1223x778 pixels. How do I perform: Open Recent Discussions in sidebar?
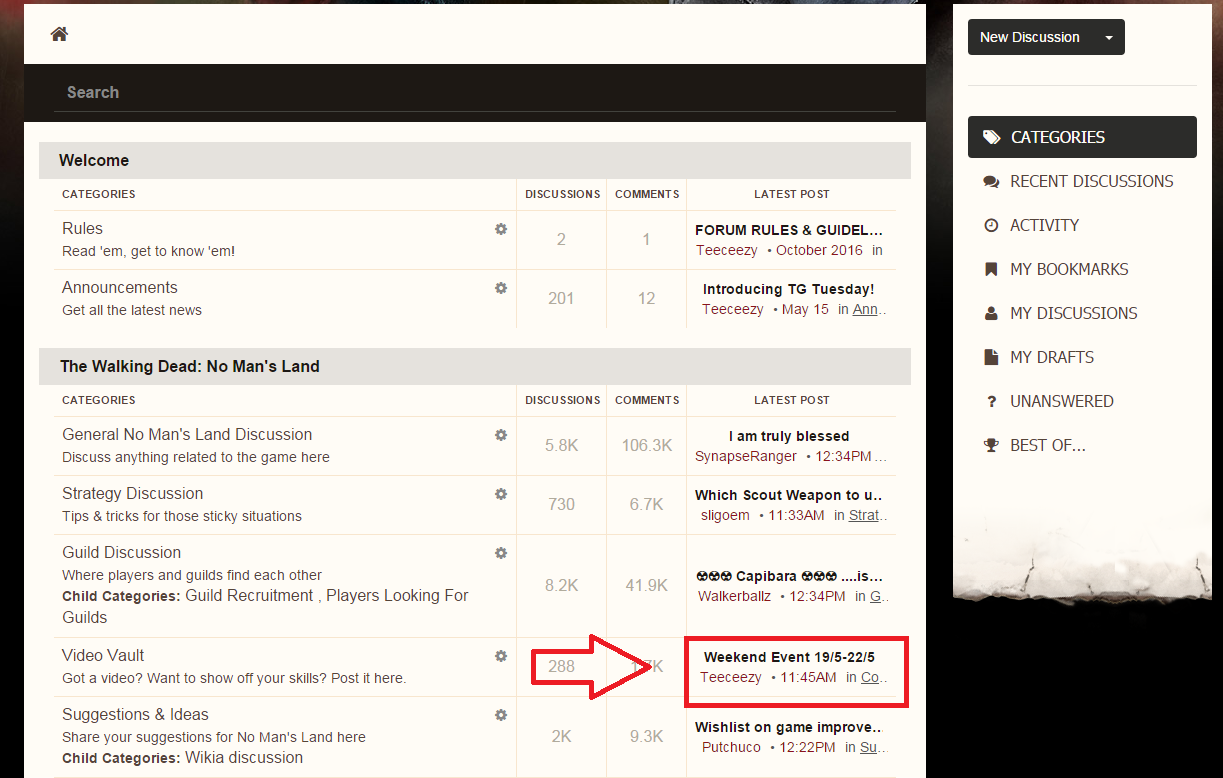point(1091,181)
